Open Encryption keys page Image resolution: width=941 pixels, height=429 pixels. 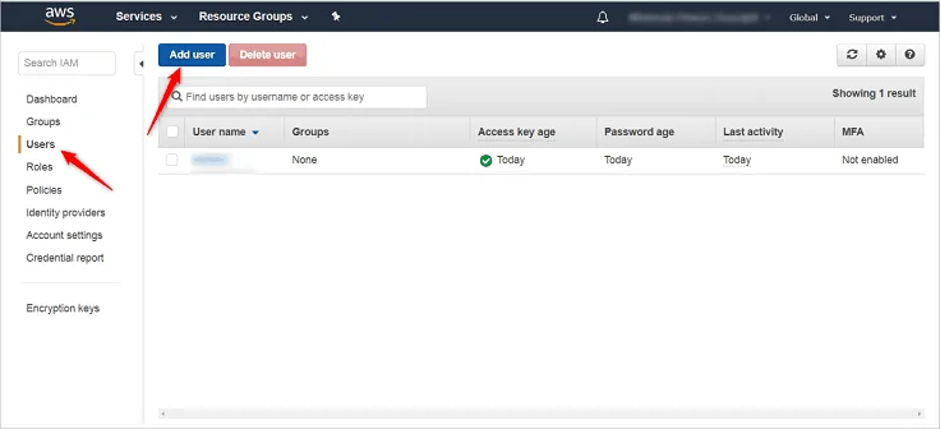63,308
